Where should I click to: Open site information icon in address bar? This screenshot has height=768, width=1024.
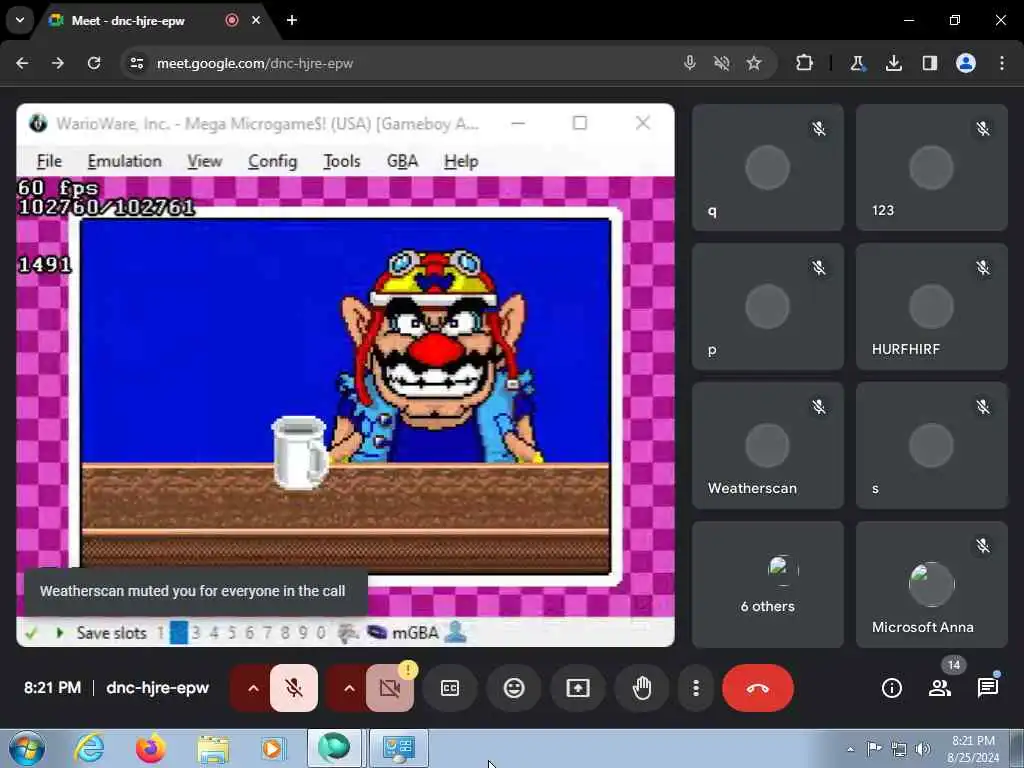click(x=136, y=63)
